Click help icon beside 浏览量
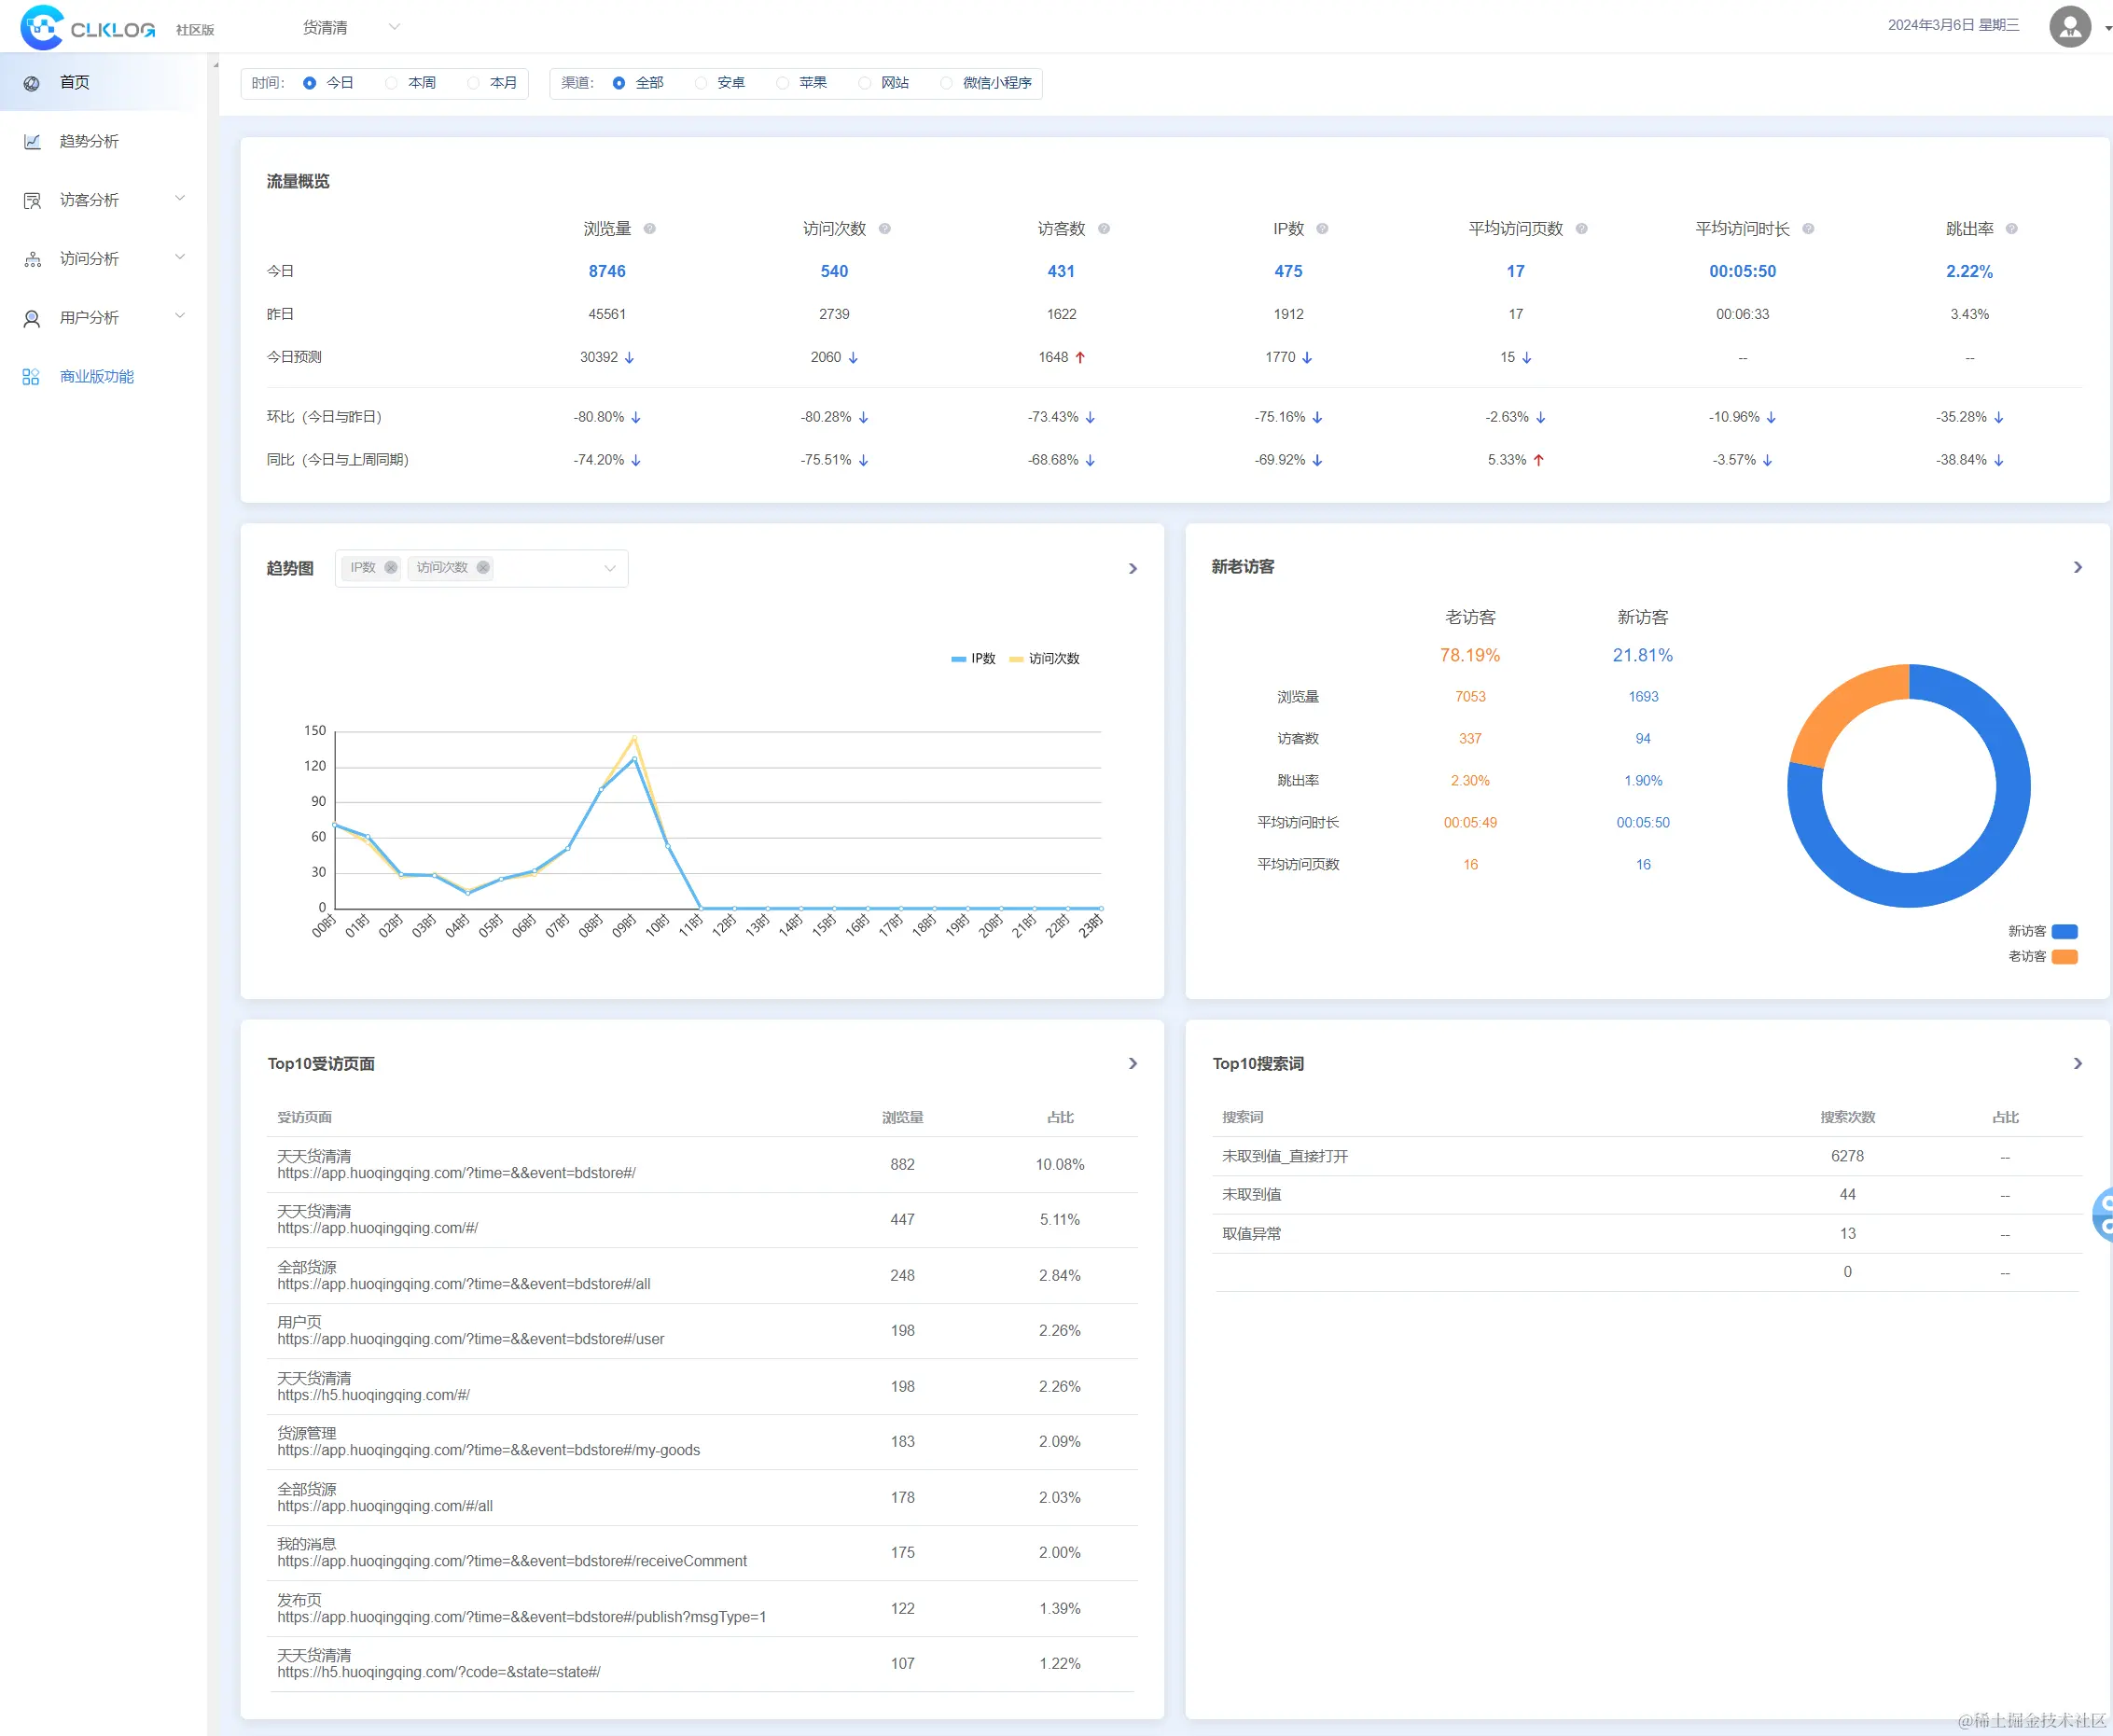Image resolution: width=2113 pixels, height=1736 pixels. click(x=650, y=229)
